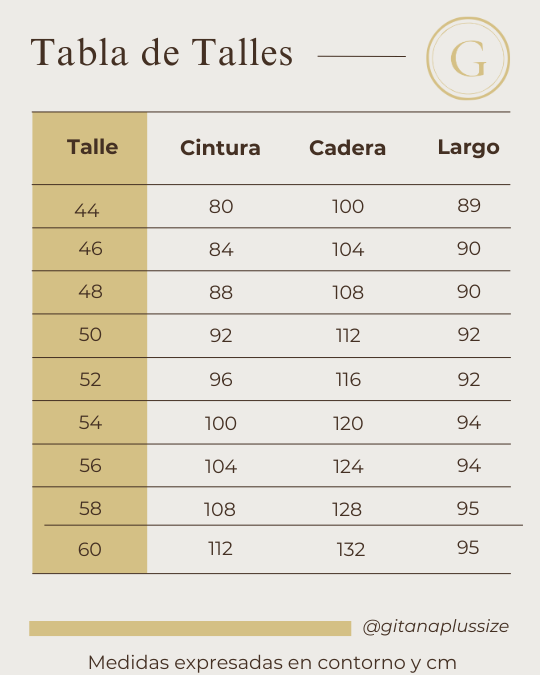Click waist value 88 for size 48

[x=221, y=293]
